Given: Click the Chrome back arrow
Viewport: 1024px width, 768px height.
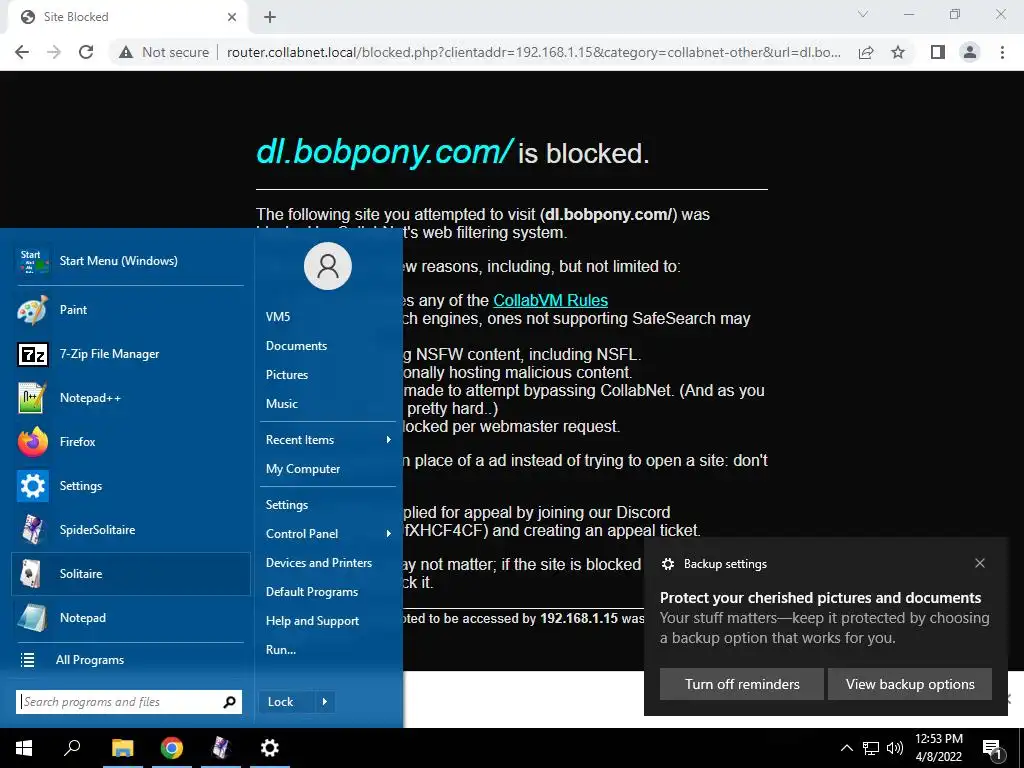Looking at the screenshot, I should [x=22, y=52].
